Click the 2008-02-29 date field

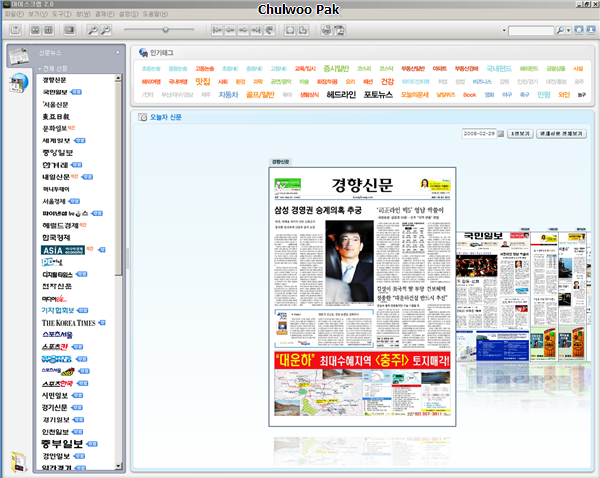coord(479,134)
